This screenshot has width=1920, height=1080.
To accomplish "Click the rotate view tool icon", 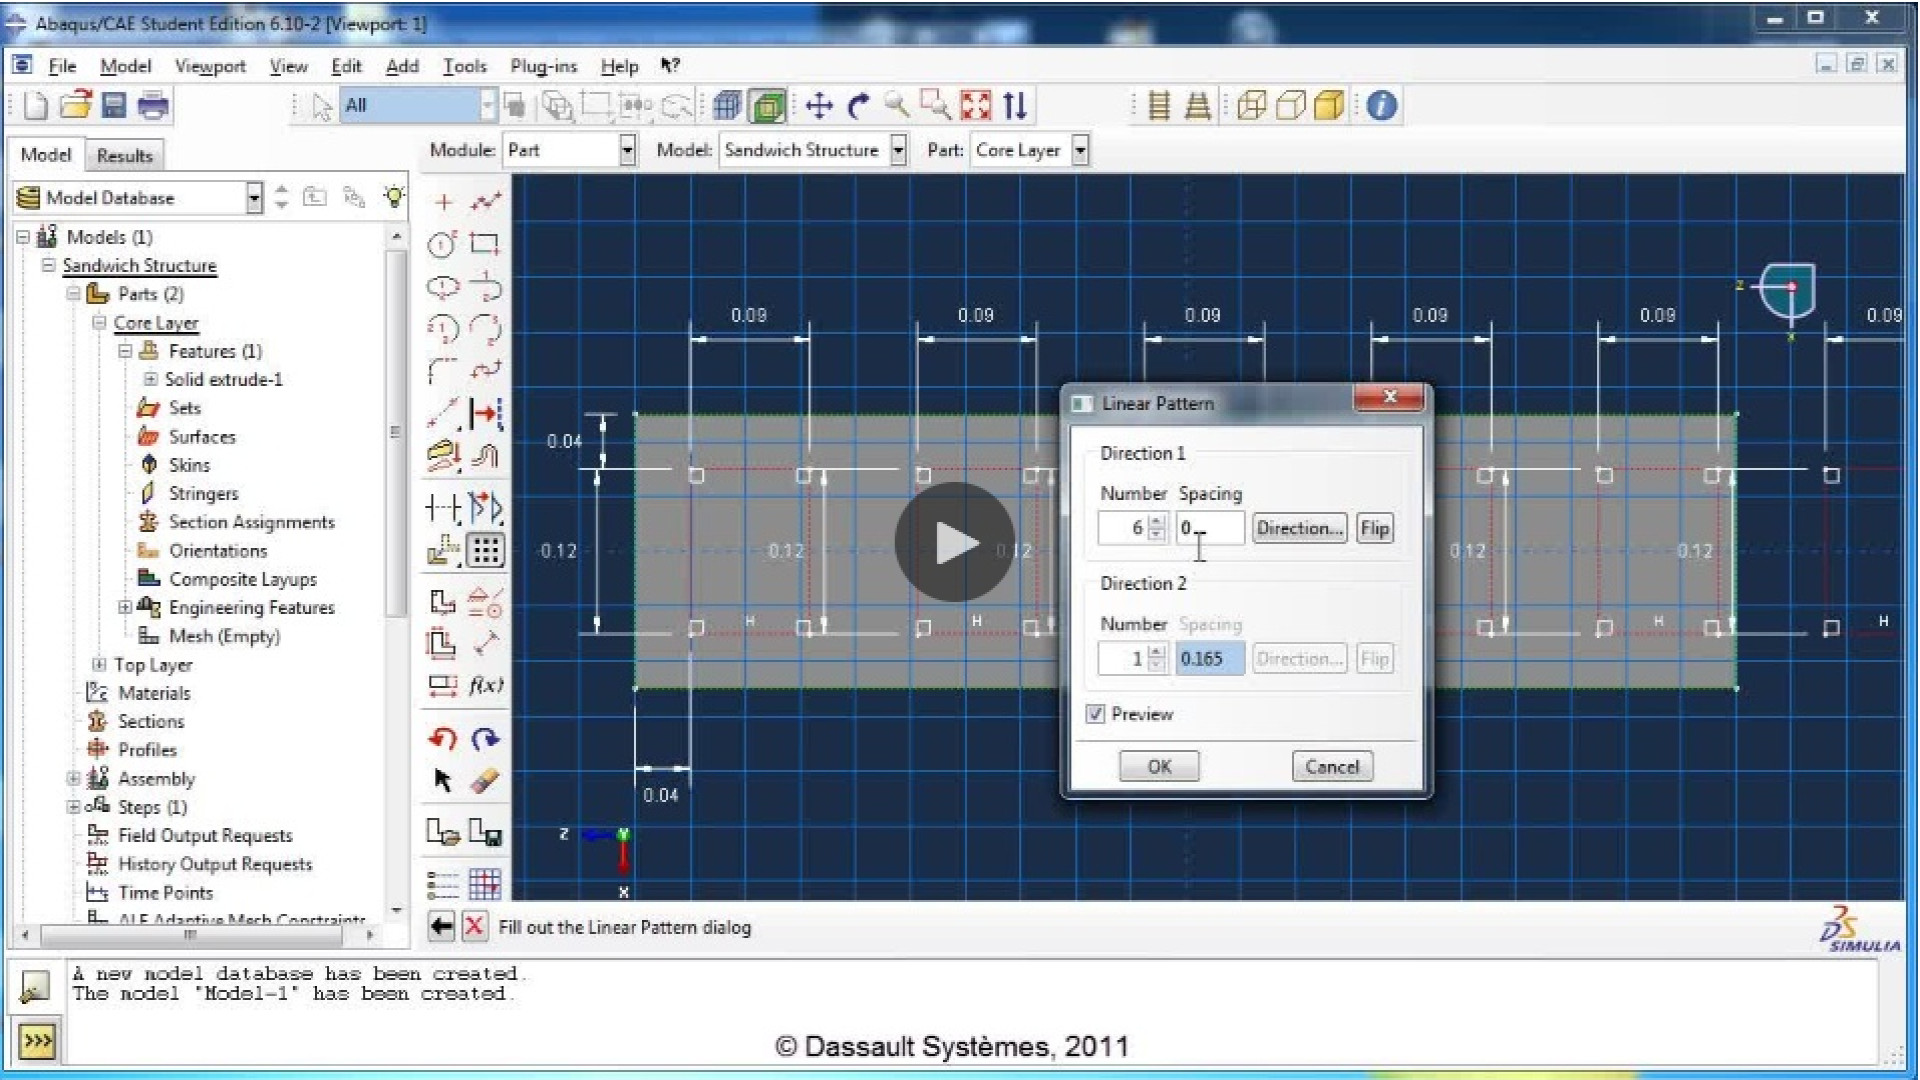I will (x=858, y=105).
